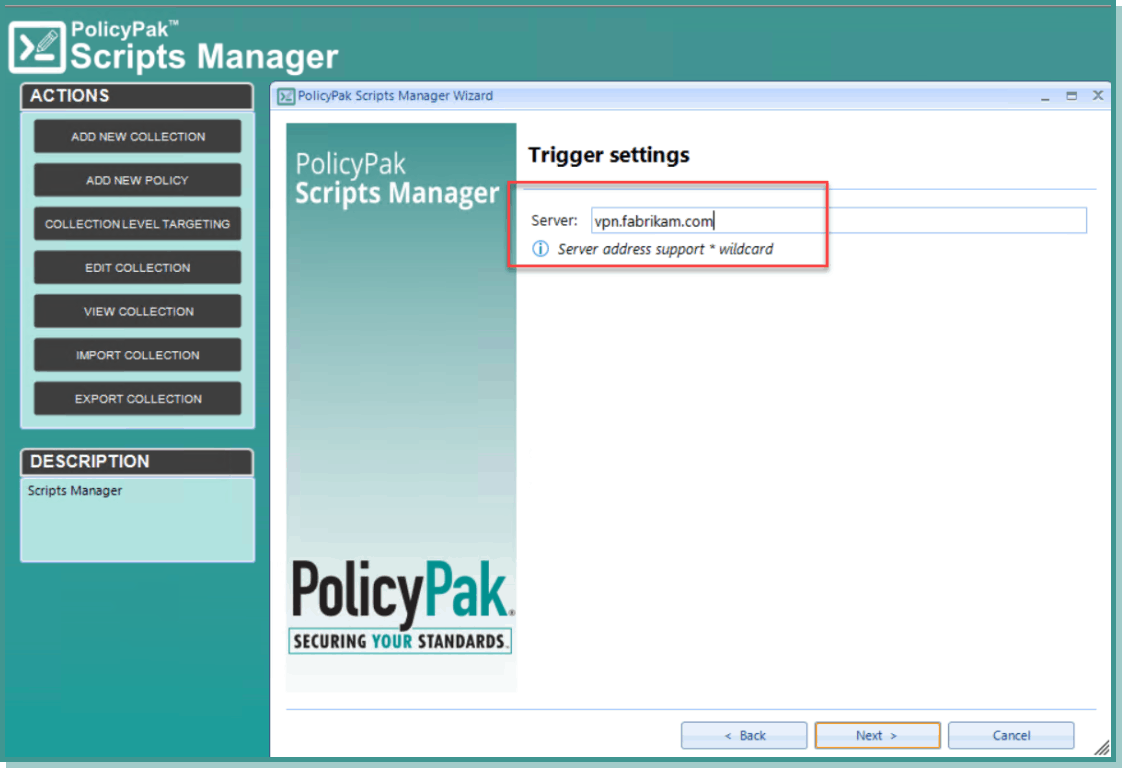Click the 'Server:' label

(x=554, y=221)
